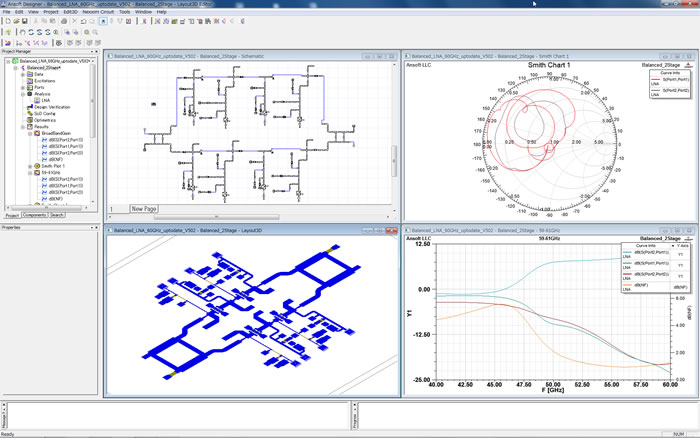
Task: Click red S(Port1,Port1) swatch in Smith Chart legend
Action: point(655,79)
